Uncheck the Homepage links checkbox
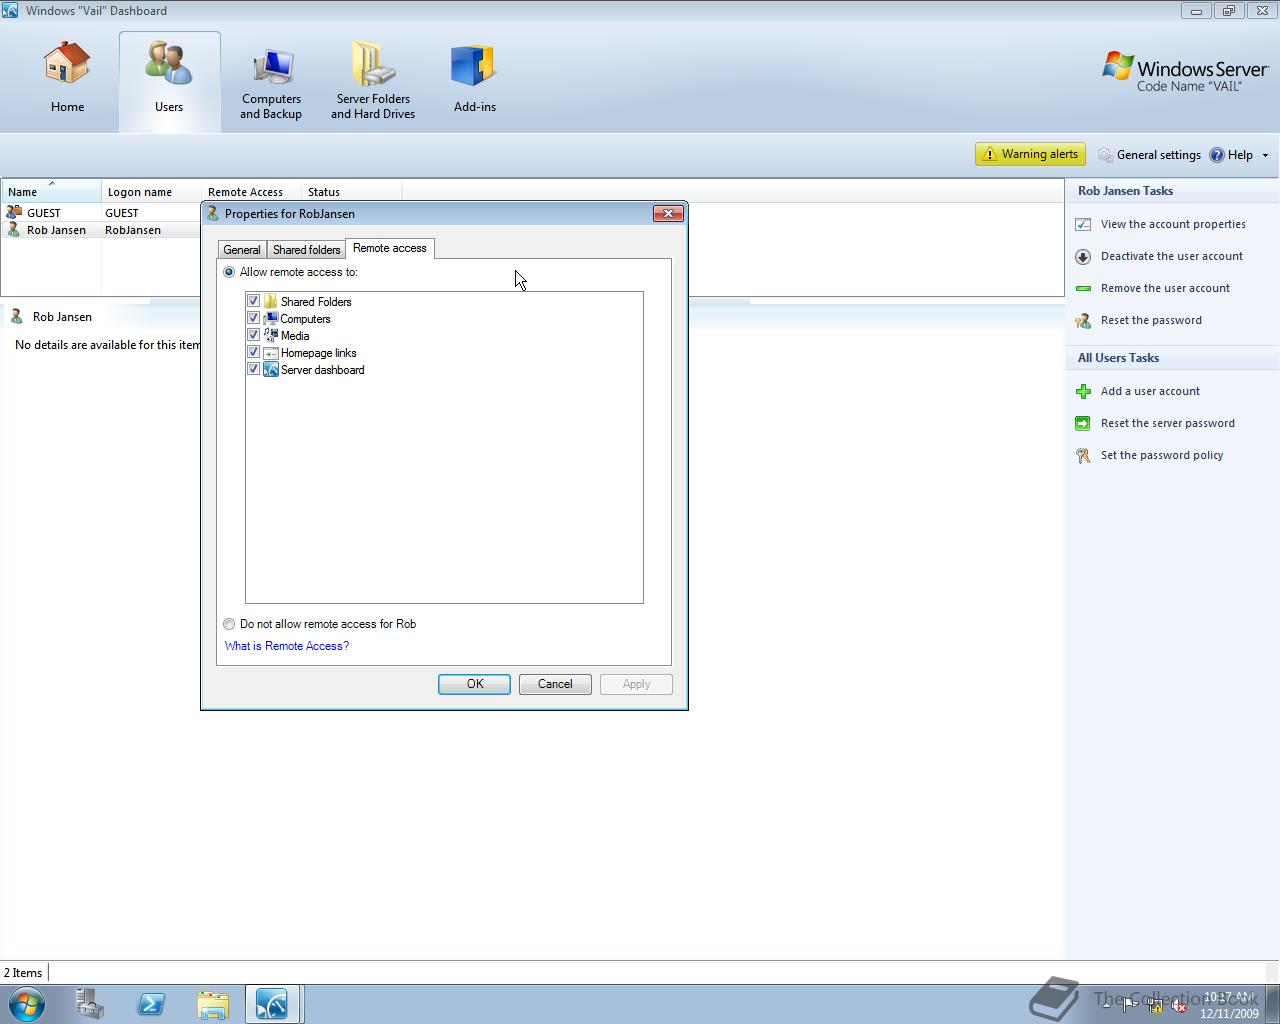 coord(253,352)
